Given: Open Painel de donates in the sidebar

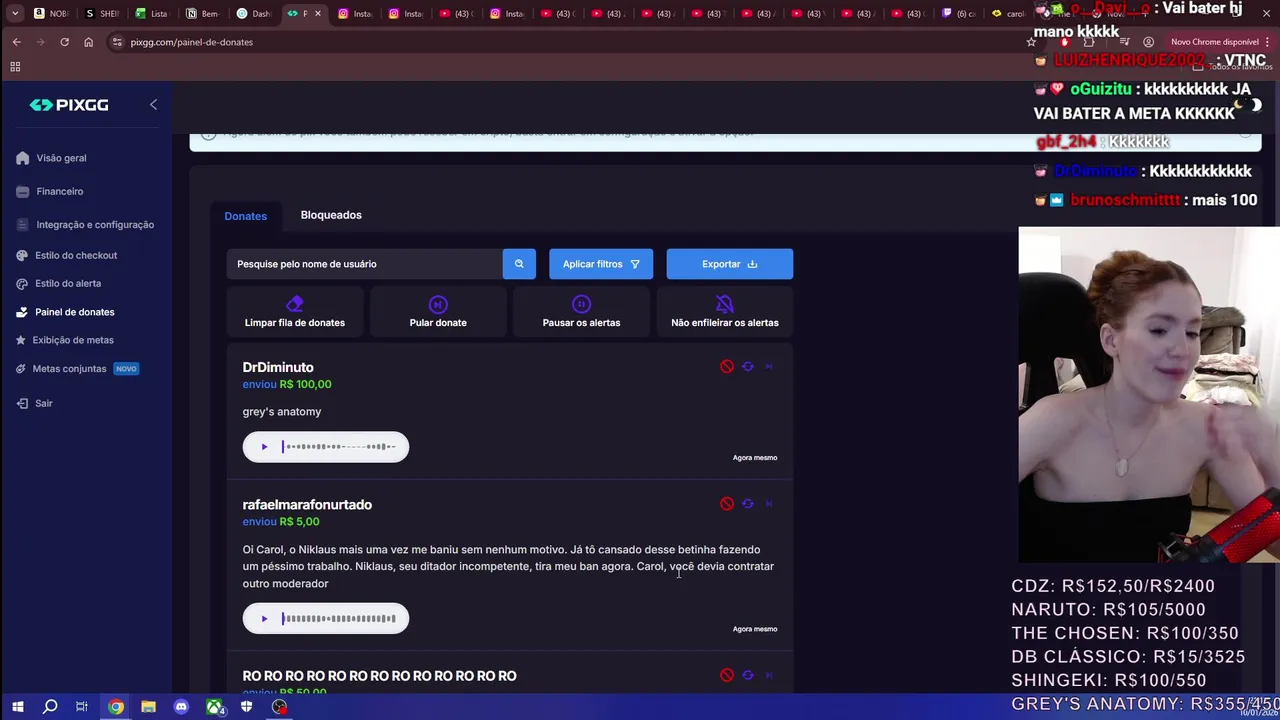Looking at the screenshot, I should click(65, 312).
